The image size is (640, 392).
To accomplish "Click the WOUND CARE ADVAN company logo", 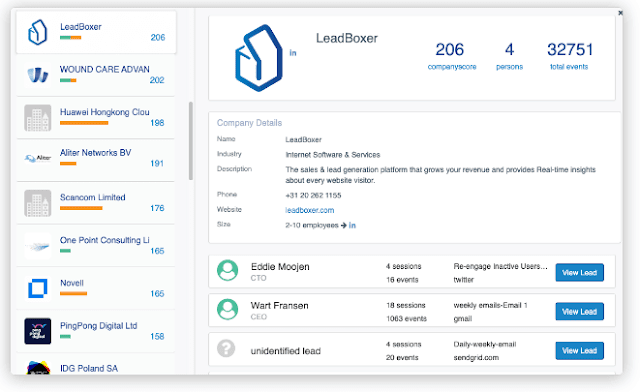I will tap(38, 75).
